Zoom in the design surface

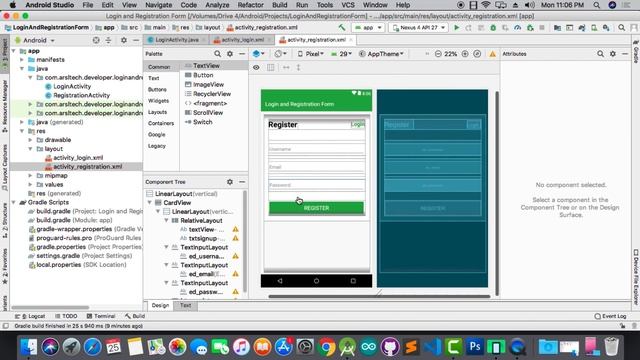point(465,54)
